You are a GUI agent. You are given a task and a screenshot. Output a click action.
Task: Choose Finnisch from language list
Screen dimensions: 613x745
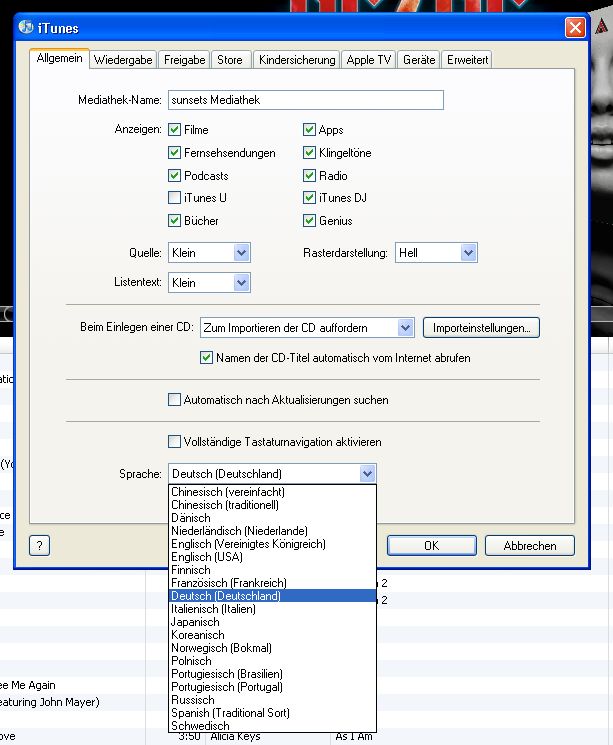(273, 570)
